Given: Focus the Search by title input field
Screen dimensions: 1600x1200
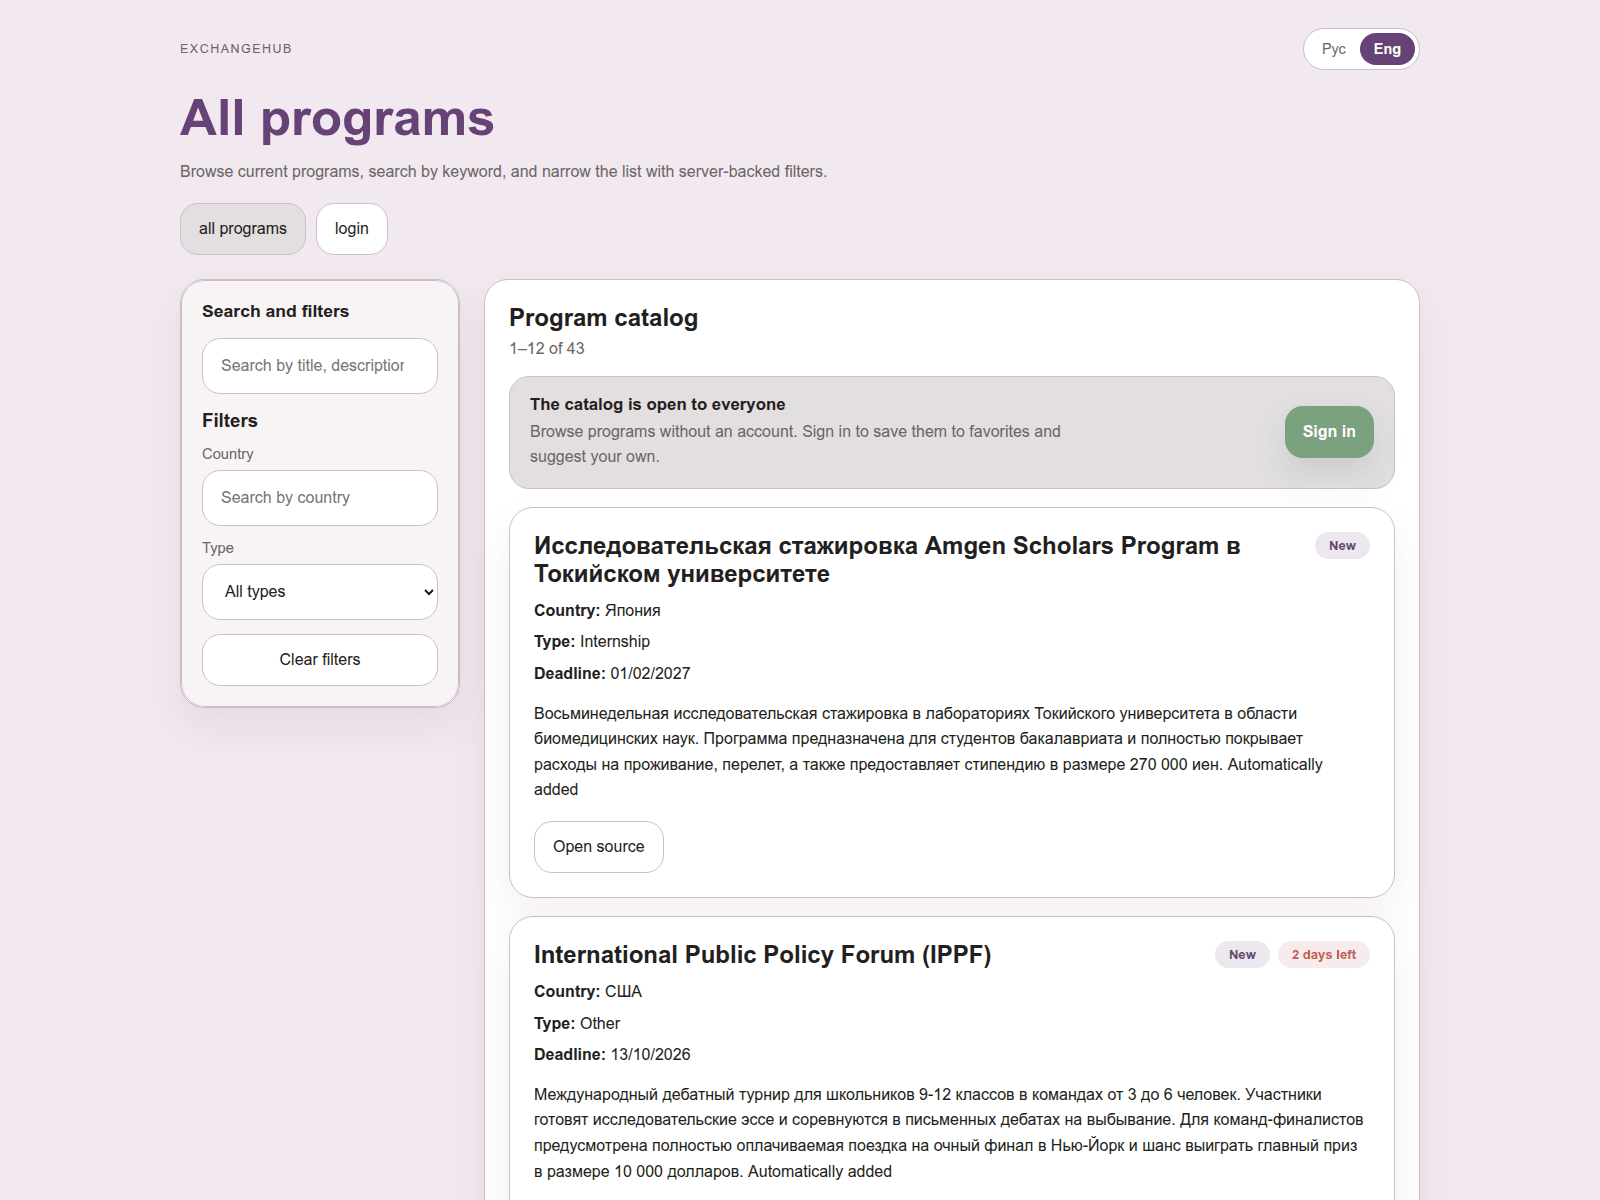Looking at the screenshot, I should click(320, 366).
